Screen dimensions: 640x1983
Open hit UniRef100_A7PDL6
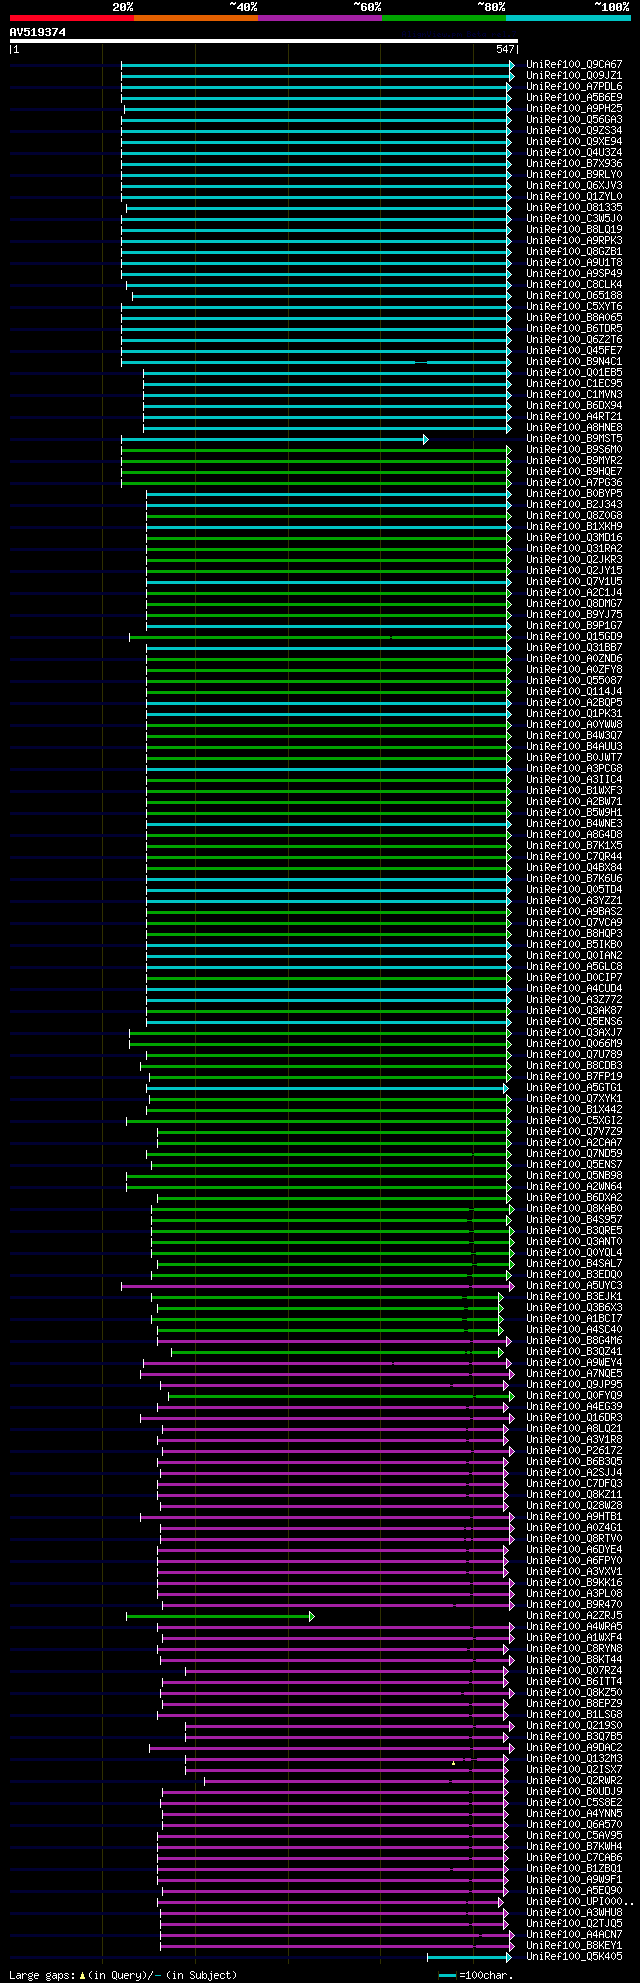(574, 87)
